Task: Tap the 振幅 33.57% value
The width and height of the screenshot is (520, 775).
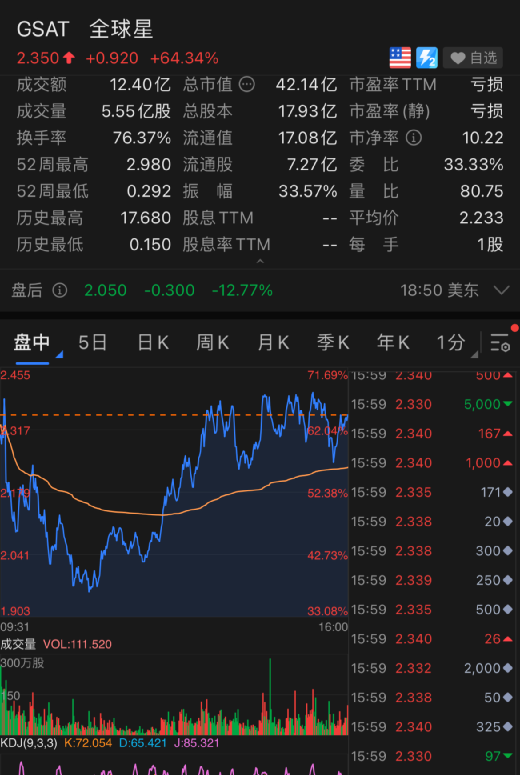Action: click(x=307, y=191)
